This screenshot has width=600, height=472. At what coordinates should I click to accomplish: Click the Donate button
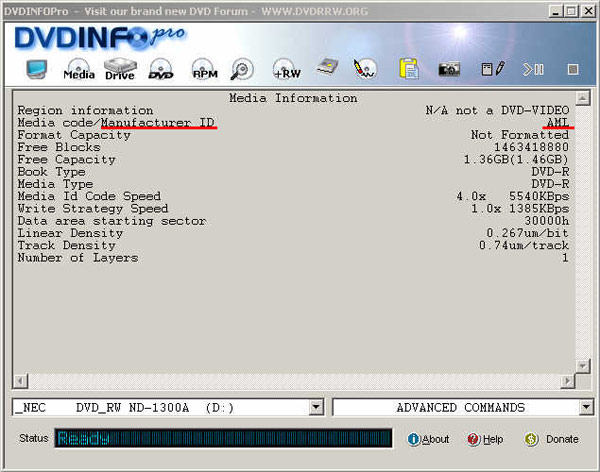pos(551,439)
